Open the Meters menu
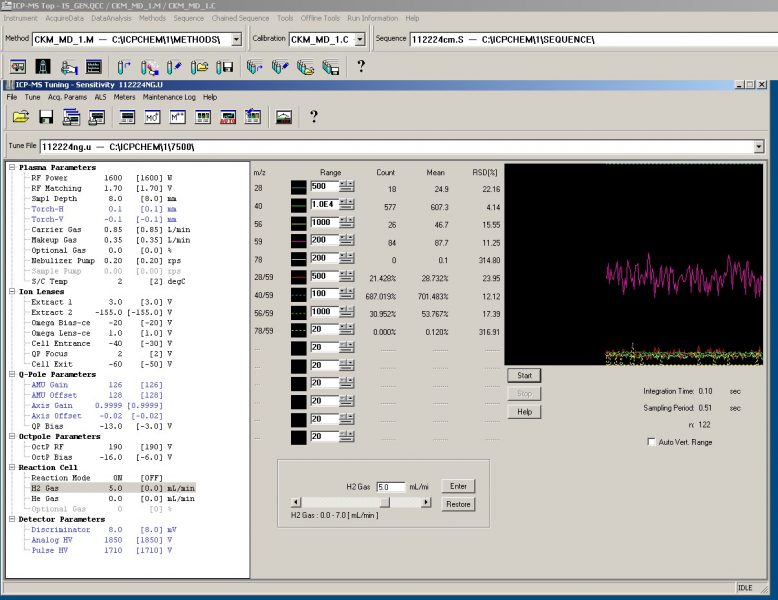The image size is (778, 600). [124, 97]
